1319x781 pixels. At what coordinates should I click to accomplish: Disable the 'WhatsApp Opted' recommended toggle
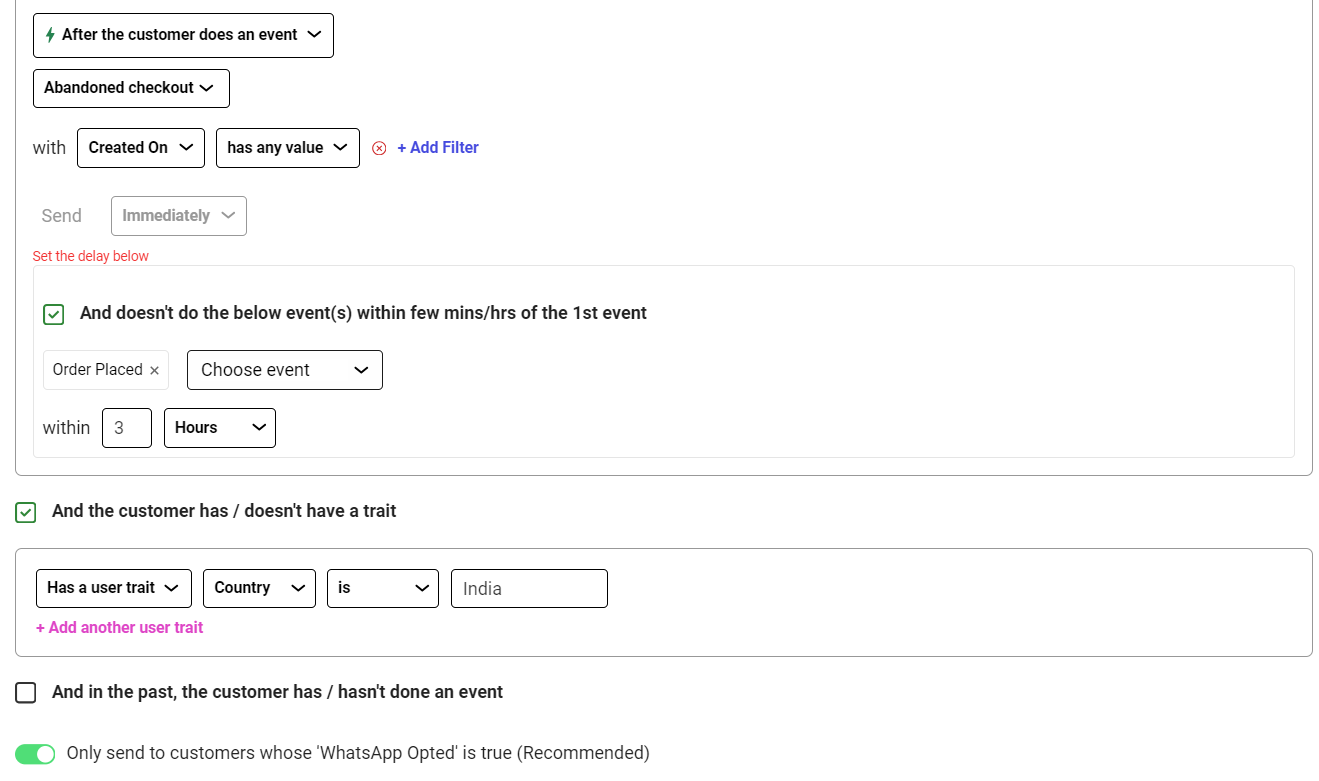click(x=35, y=753)
